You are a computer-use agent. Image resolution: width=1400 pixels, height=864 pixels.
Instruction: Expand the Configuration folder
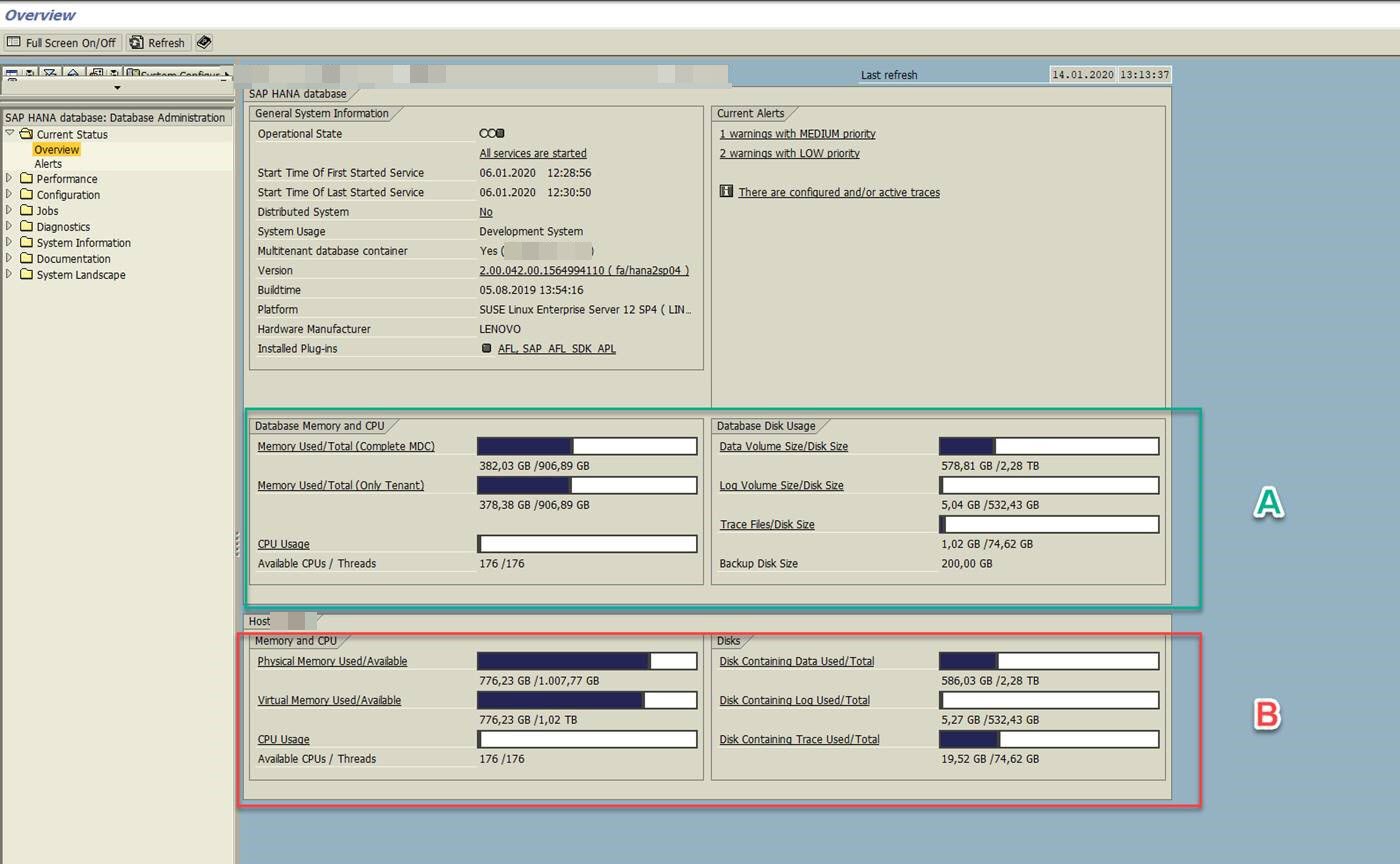tap(10, 194)
